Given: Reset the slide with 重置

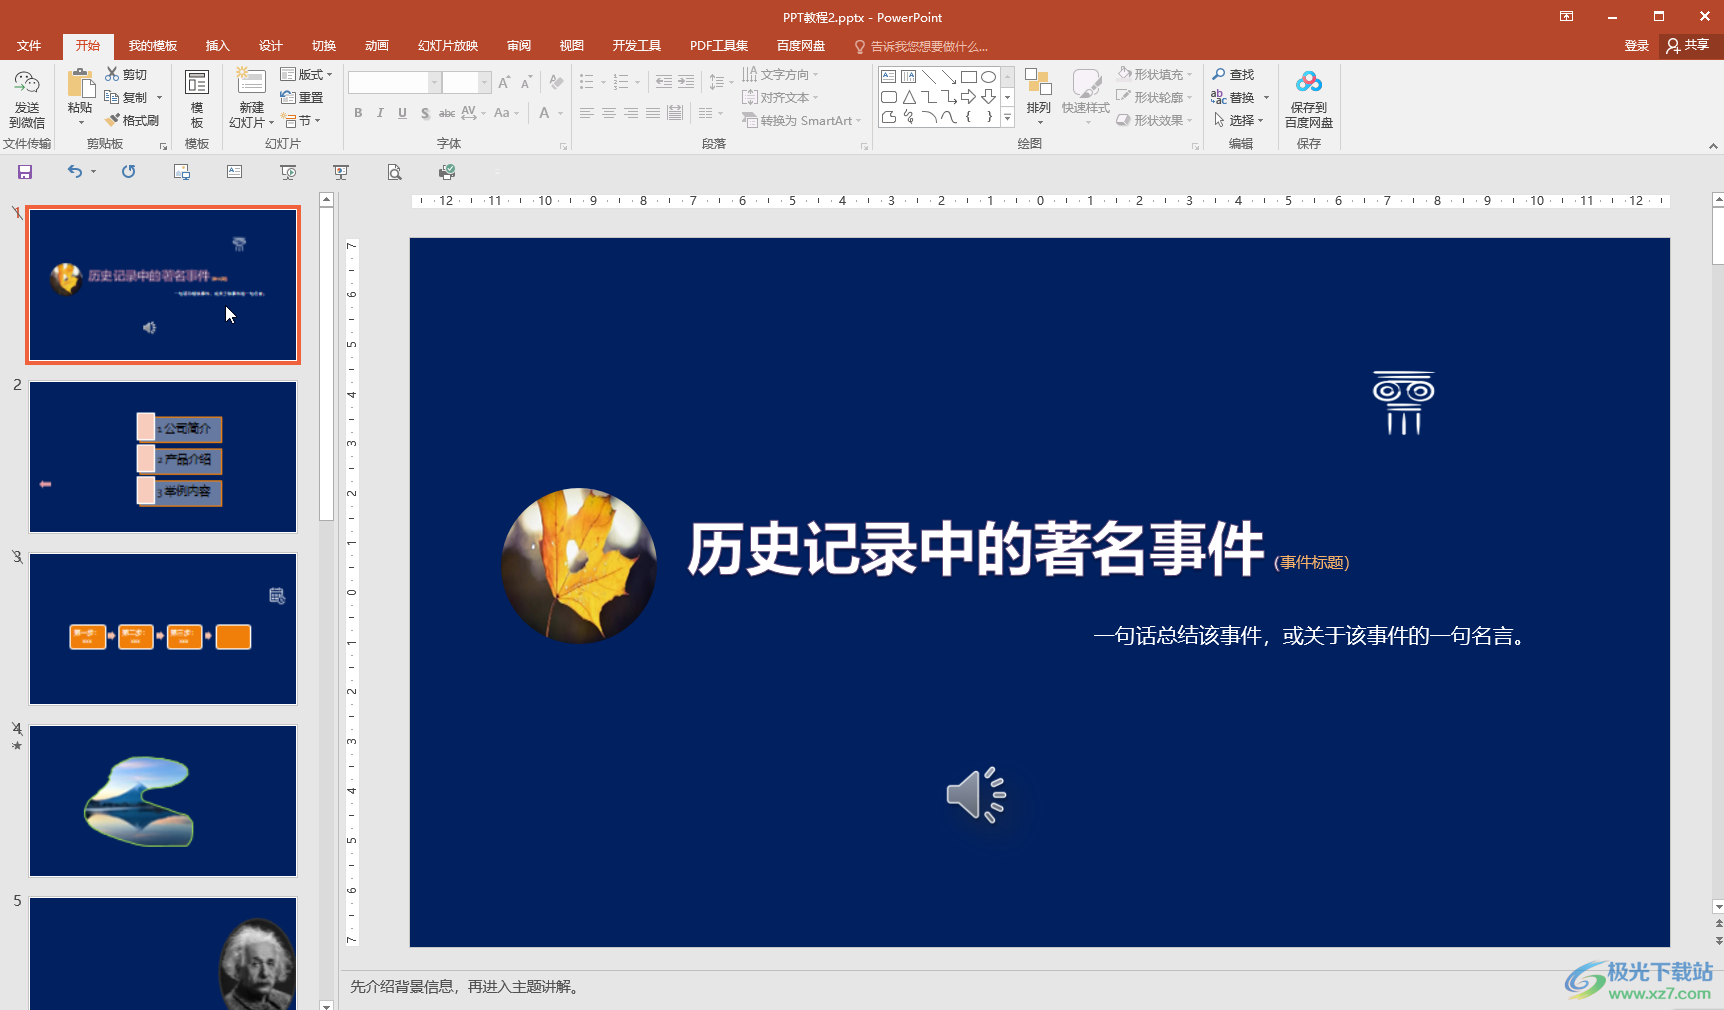Looking at the screenshot, I should 302,97.
